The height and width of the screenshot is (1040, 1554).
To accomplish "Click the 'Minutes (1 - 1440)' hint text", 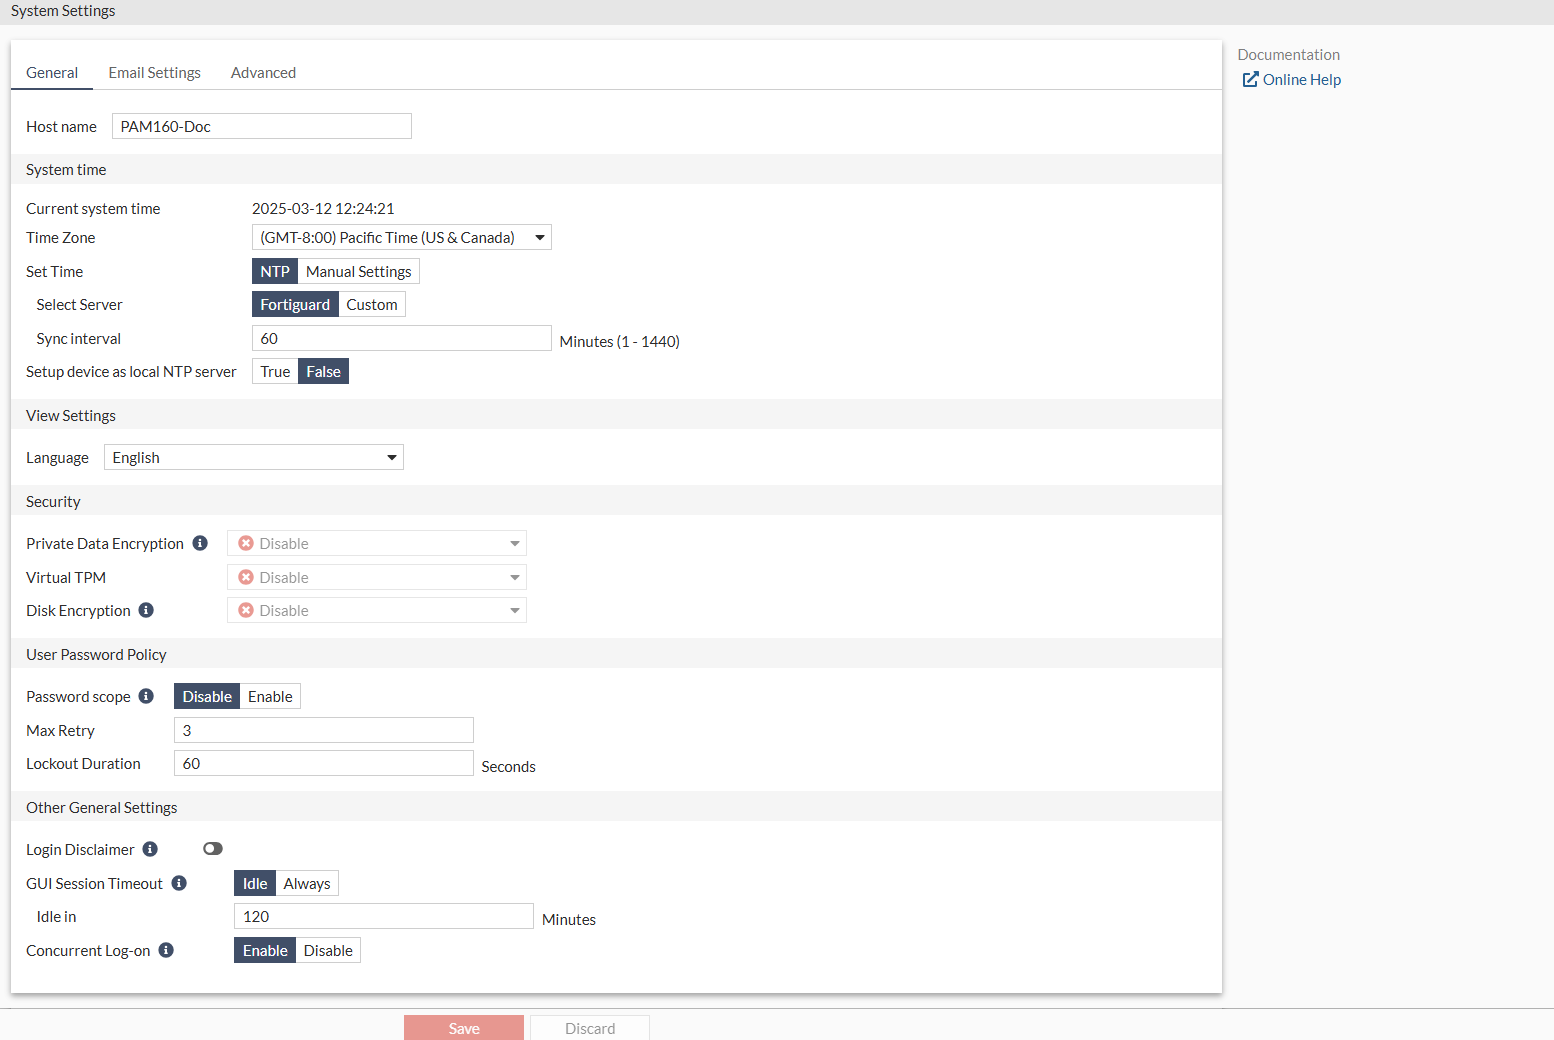I will [x=620, y=341].
